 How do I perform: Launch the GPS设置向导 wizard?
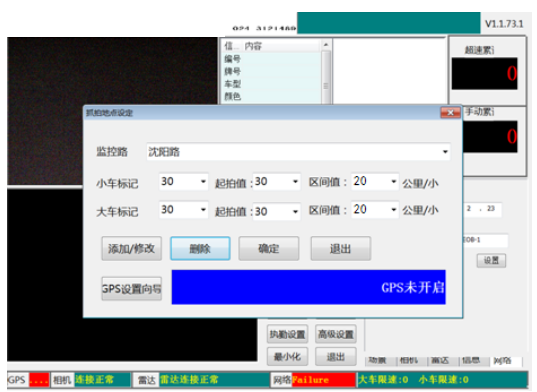pos(132,289)
